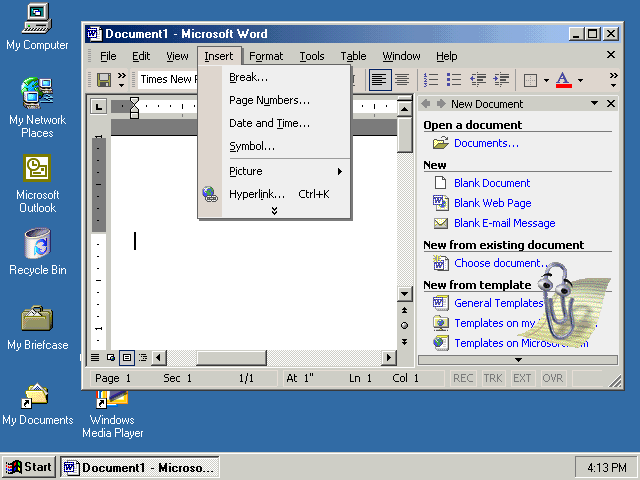Choose Hyperlink menu entry

tap(274, 194)
